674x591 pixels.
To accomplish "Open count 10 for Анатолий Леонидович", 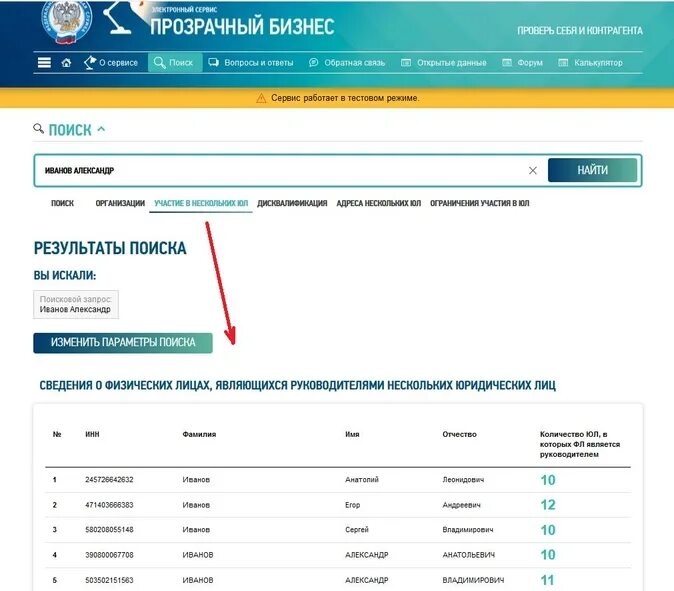I will [x=548, y=480].
